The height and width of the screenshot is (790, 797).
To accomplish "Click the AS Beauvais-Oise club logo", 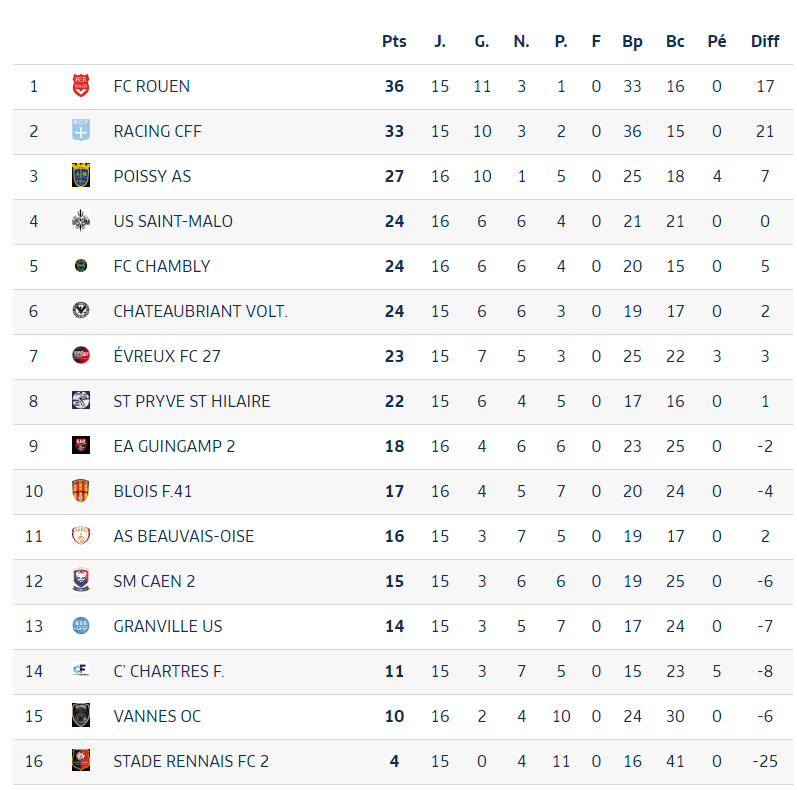I will coord(81,536).
